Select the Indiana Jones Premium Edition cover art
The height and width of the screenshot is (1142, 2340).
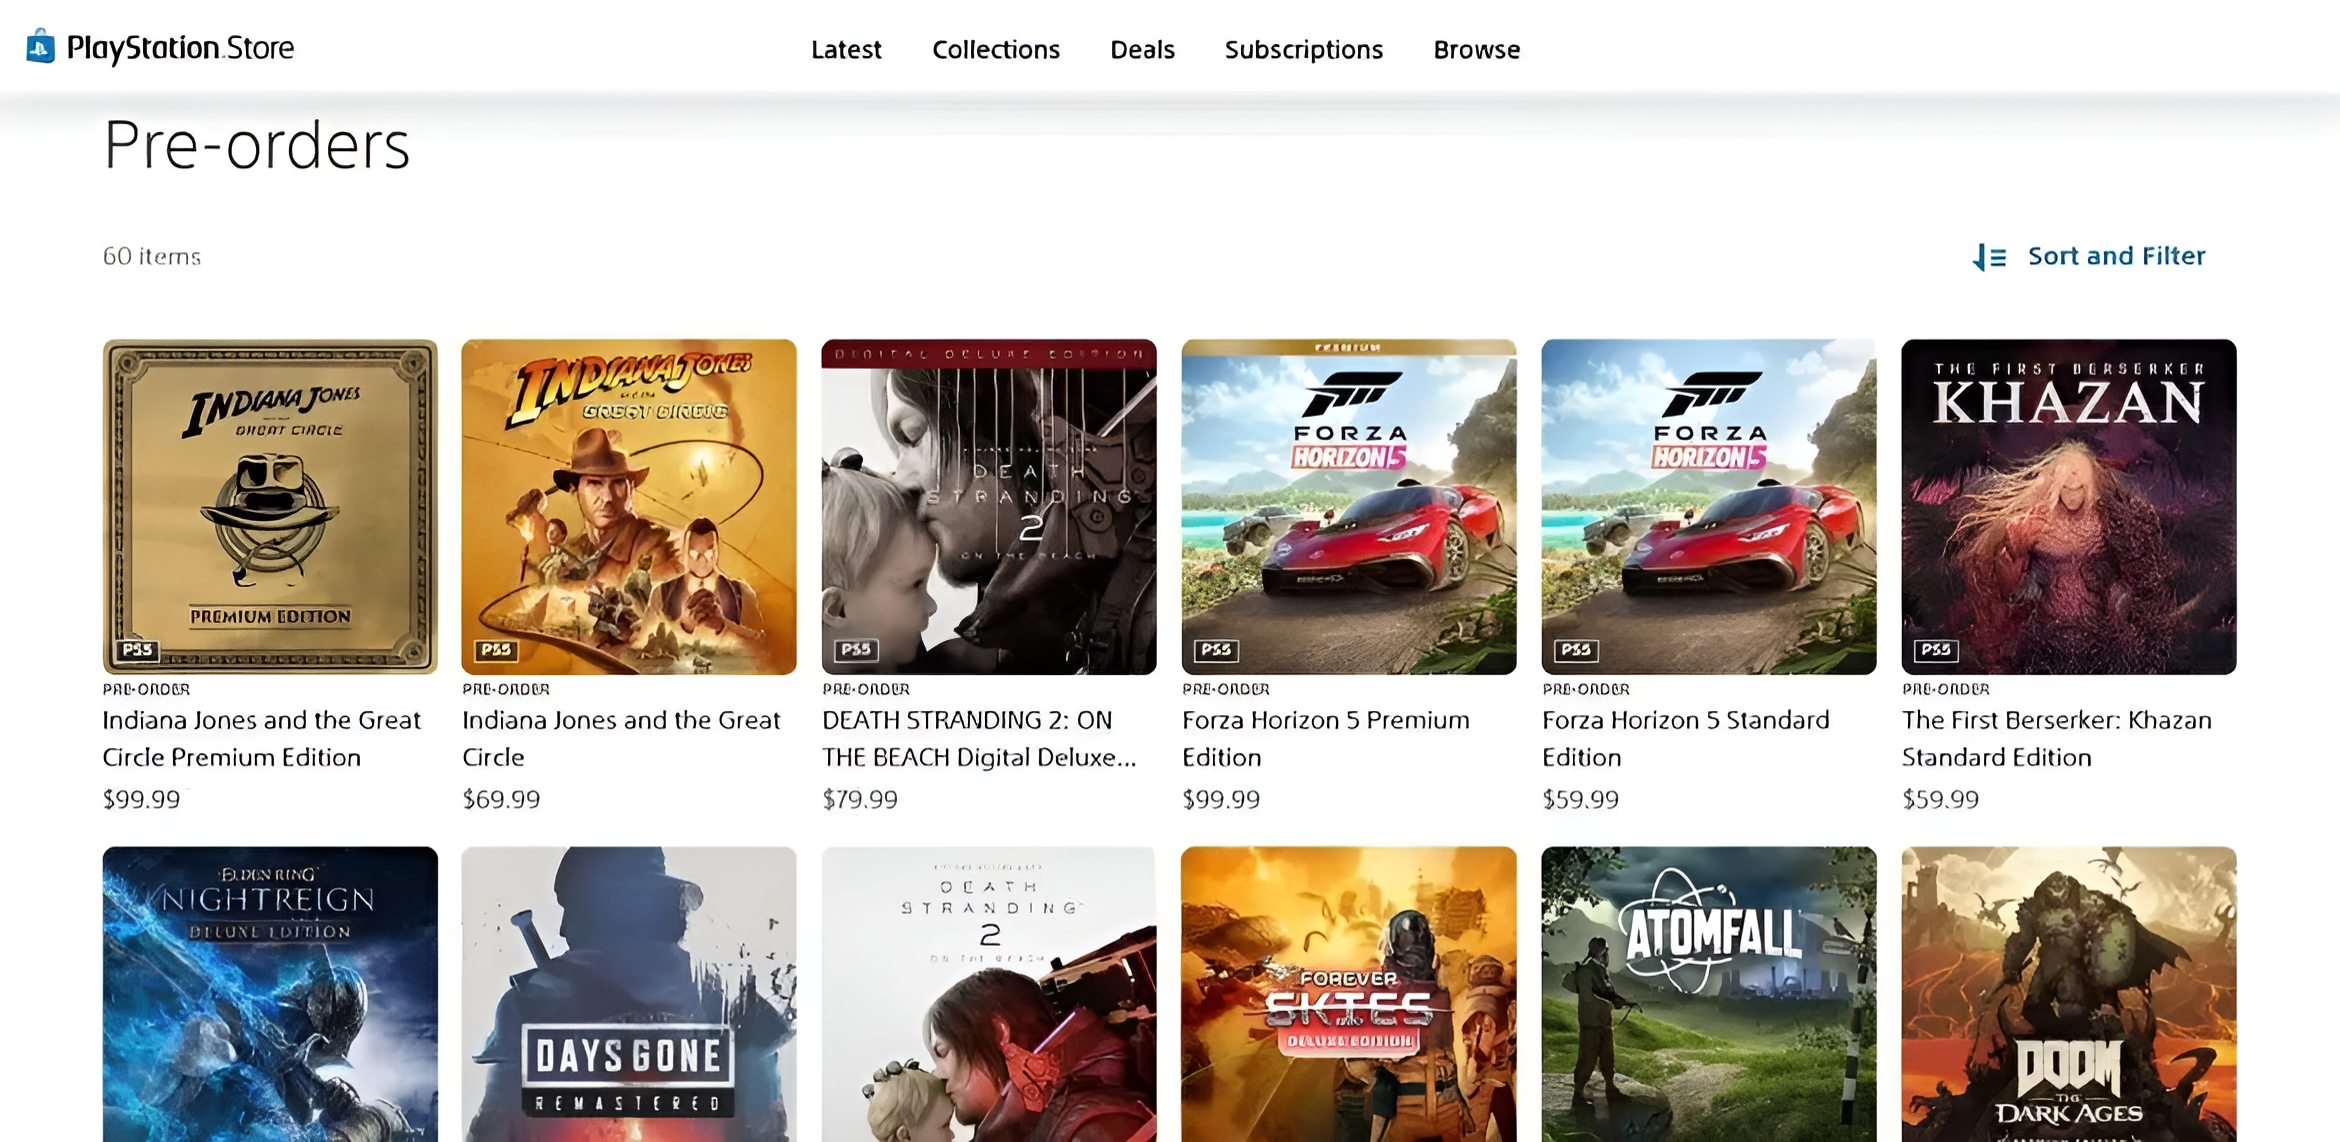point(270,506)
